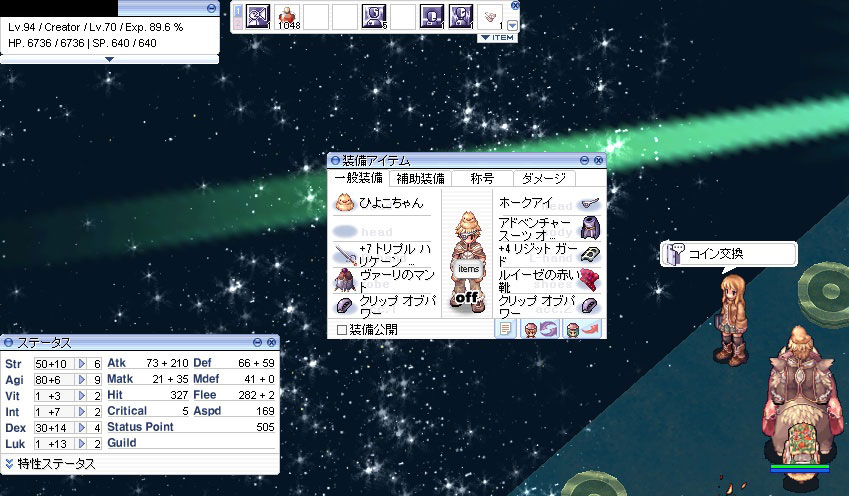Raise Int using its arrow
The image size is (849, 496).
82,412
